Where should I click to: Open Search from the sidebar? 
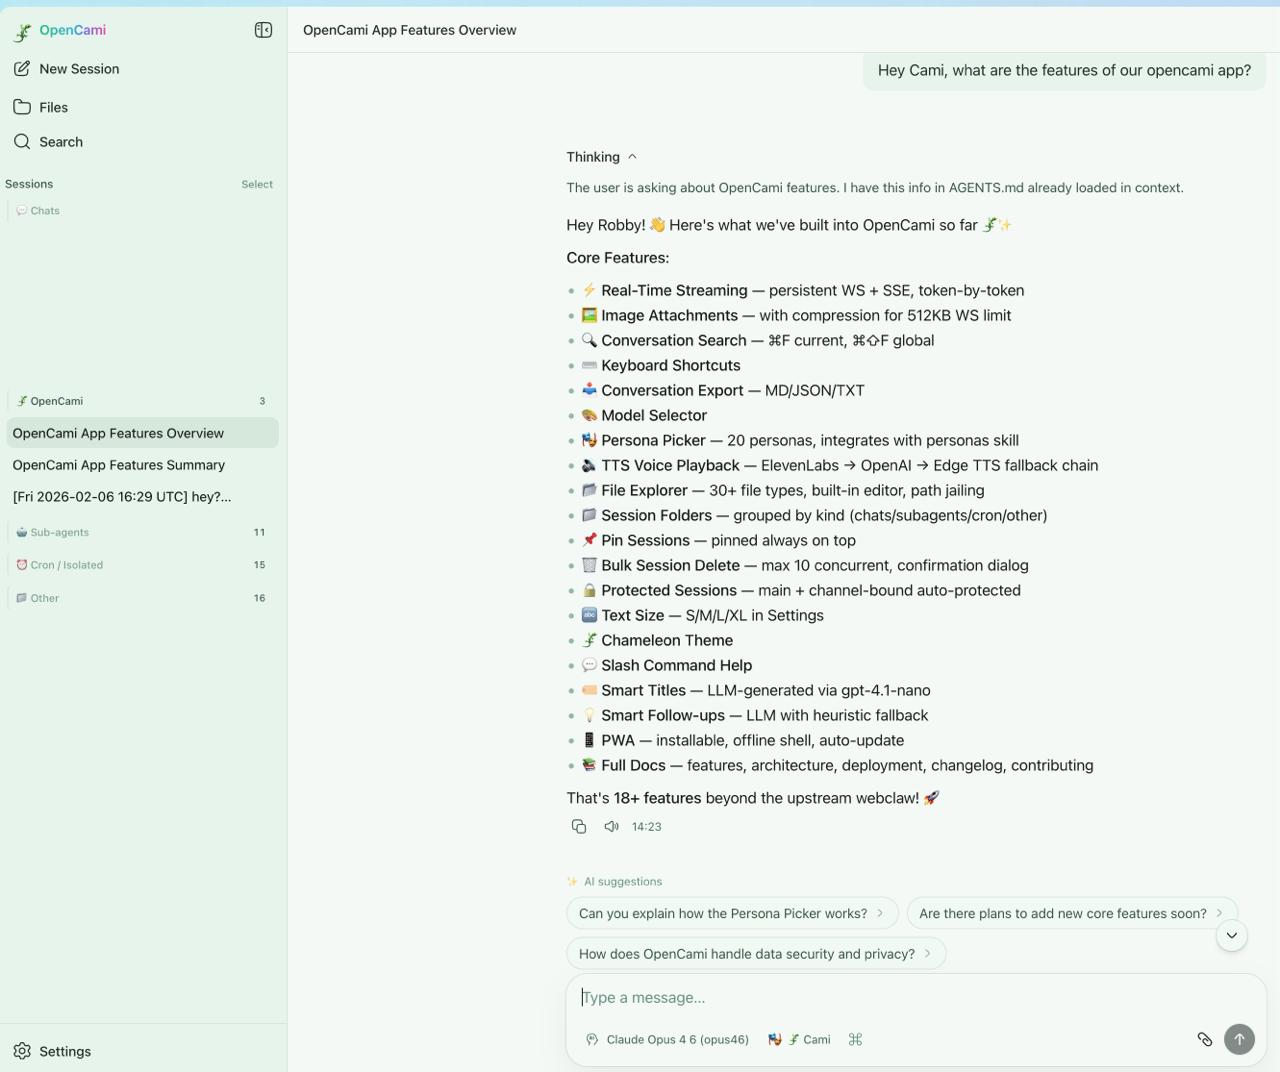[60, 141]
